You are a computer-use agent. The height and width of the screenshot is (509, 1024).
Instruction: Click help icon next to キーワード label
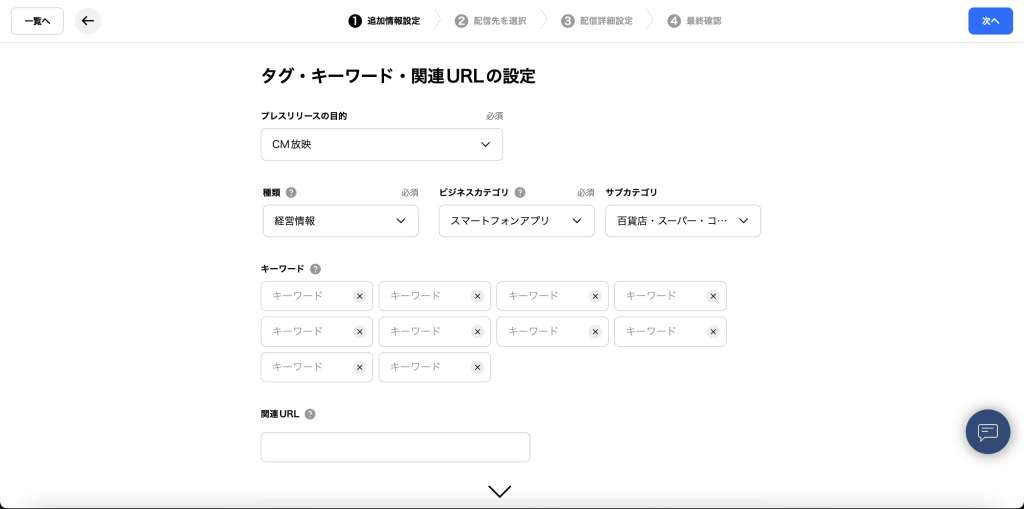(x=315, y=269)
